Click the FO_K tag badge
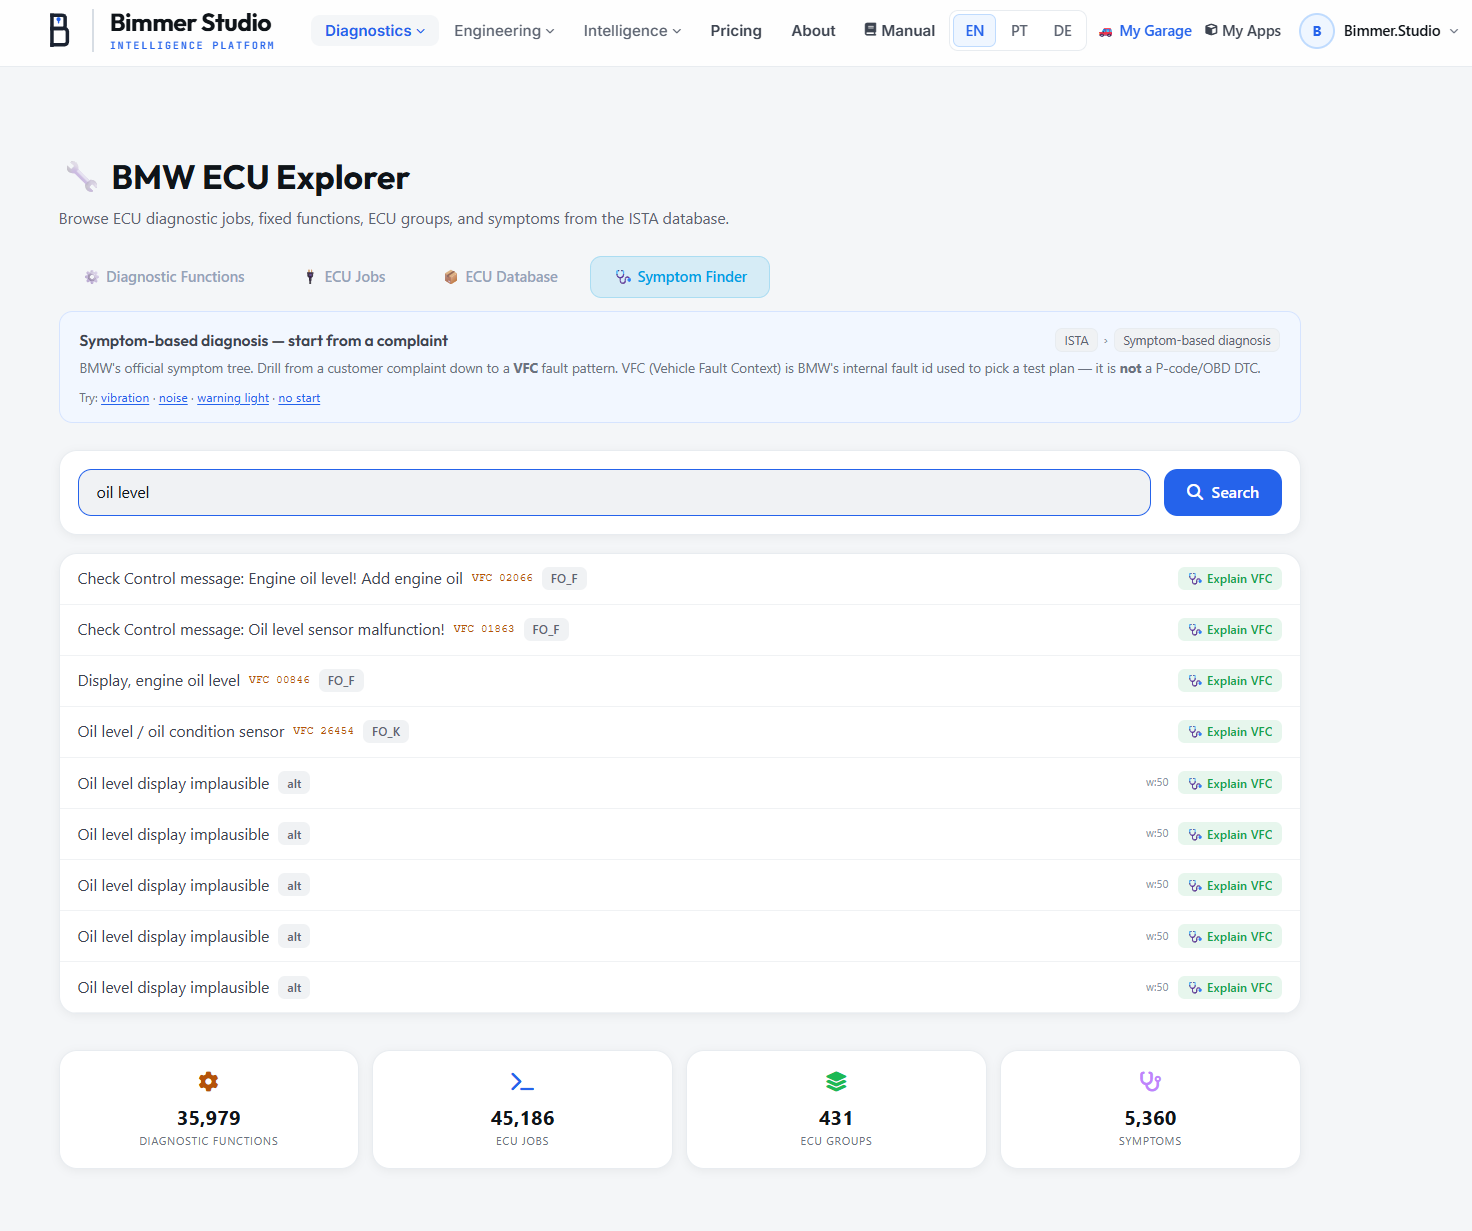Image resolution: width=1472 pixels, height=1231 pixels. [x=386, y=732]
